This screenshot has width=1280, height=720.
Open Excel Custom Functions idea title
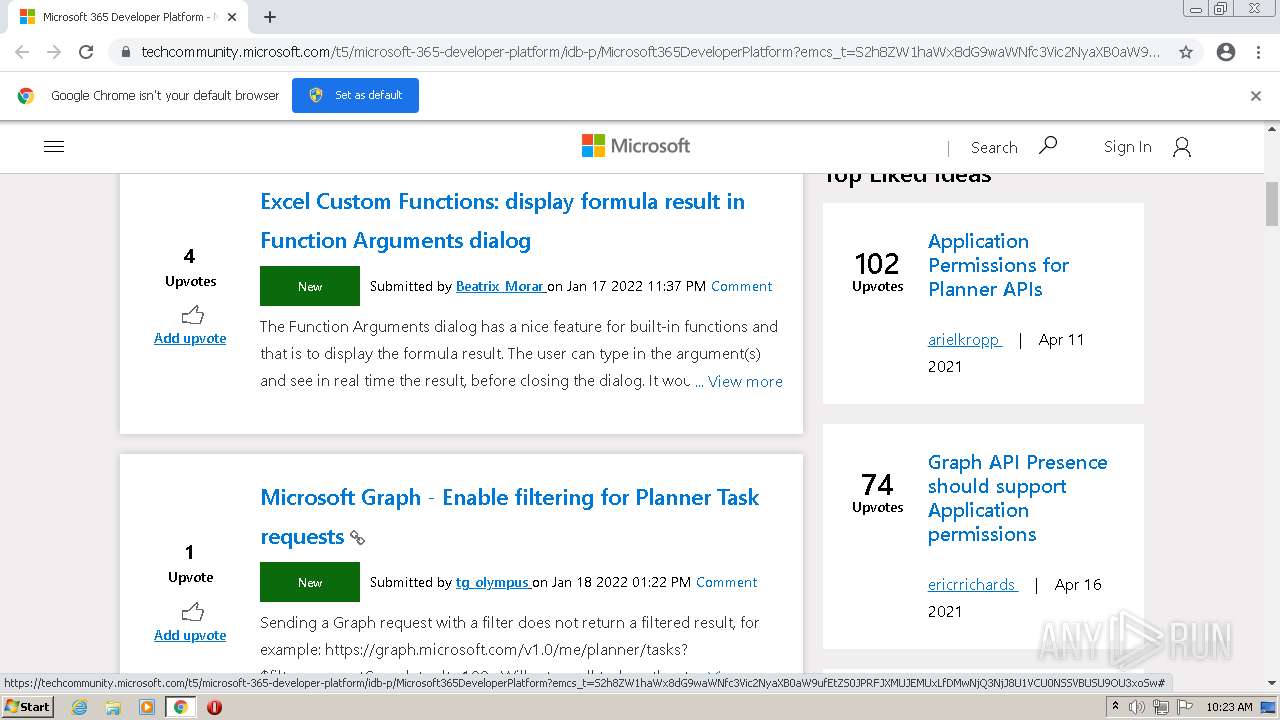tap(502, 221)
